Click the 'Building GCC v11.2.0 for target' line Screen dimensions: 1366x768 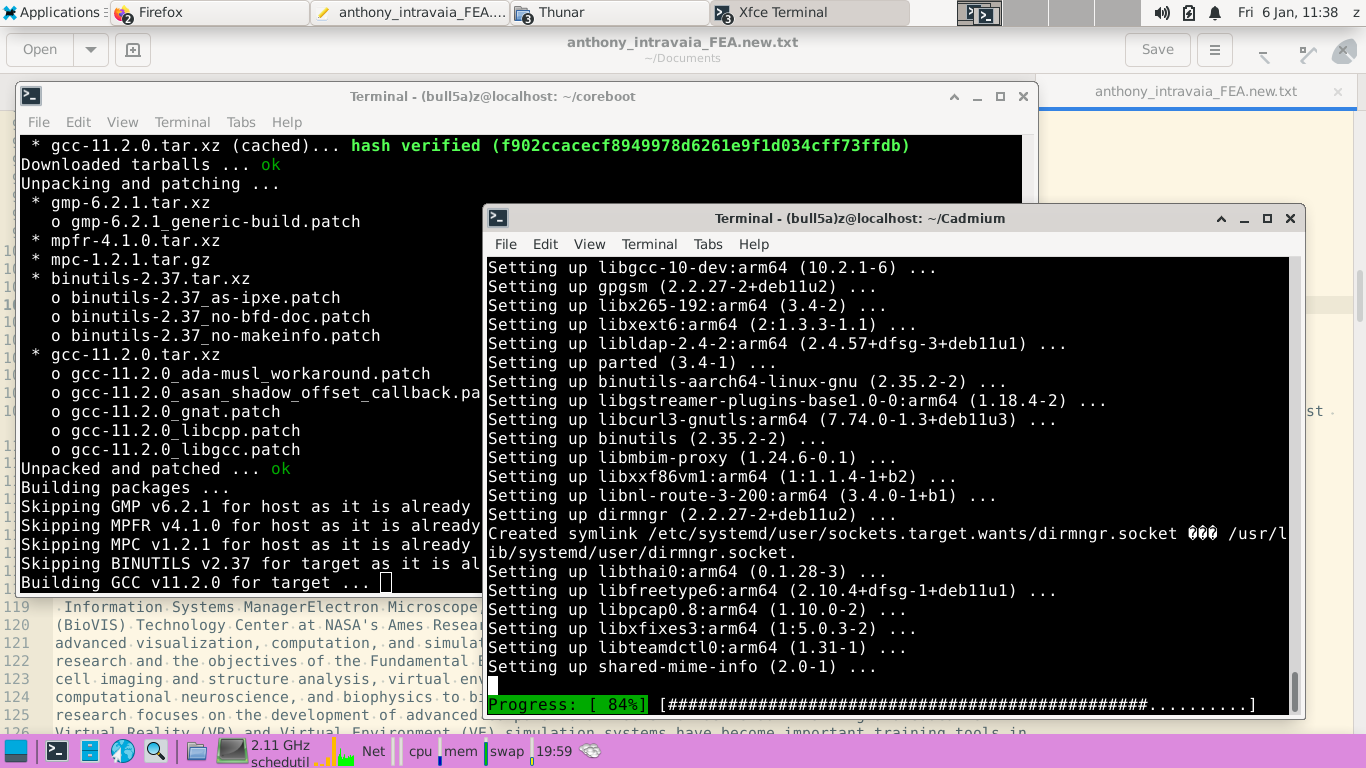pyautogui.click(x=196, y=583)
